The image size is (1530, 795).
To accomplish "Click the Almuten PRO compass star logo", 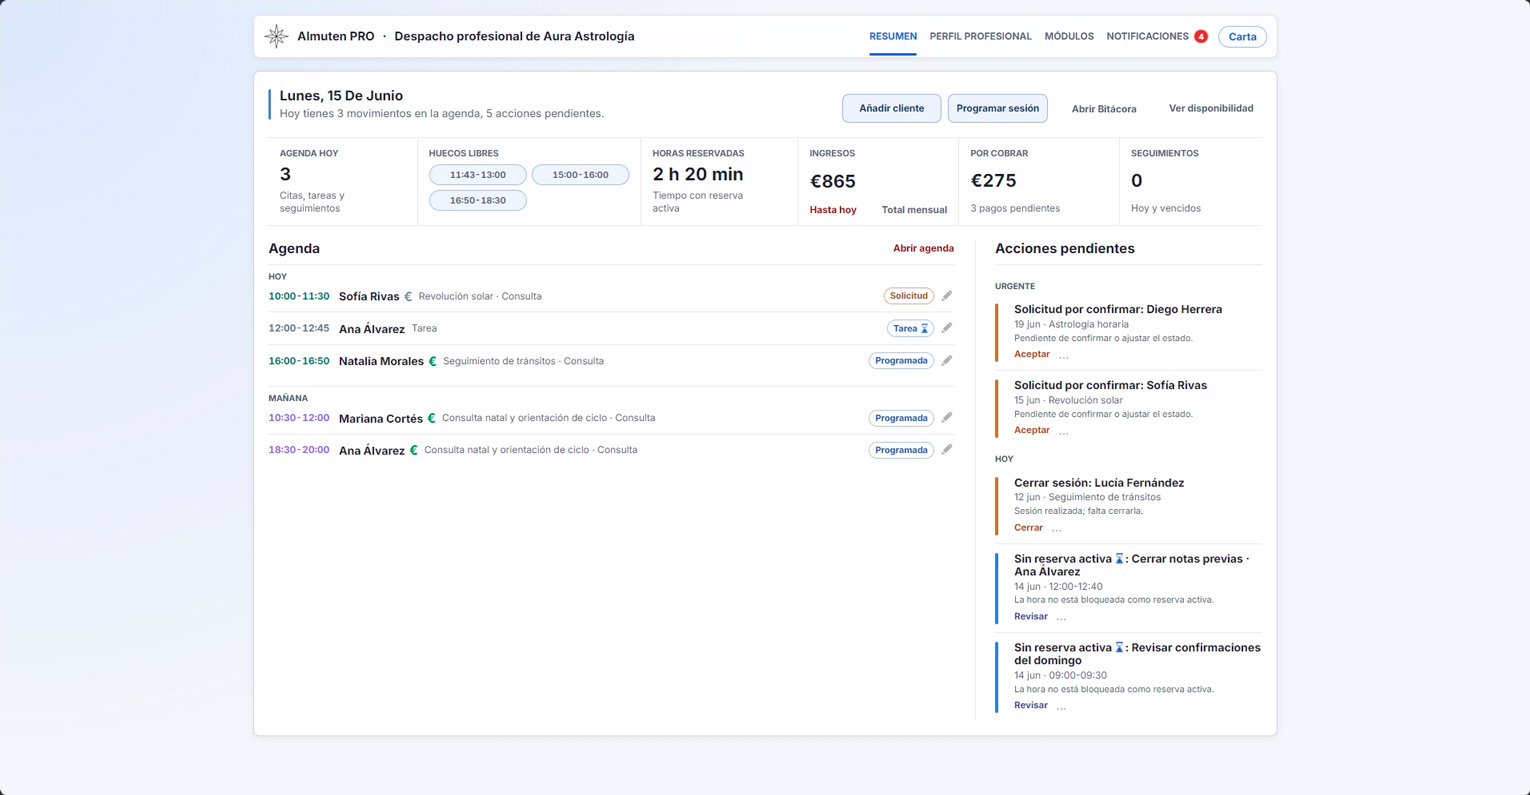I will (x=277, y=37).
